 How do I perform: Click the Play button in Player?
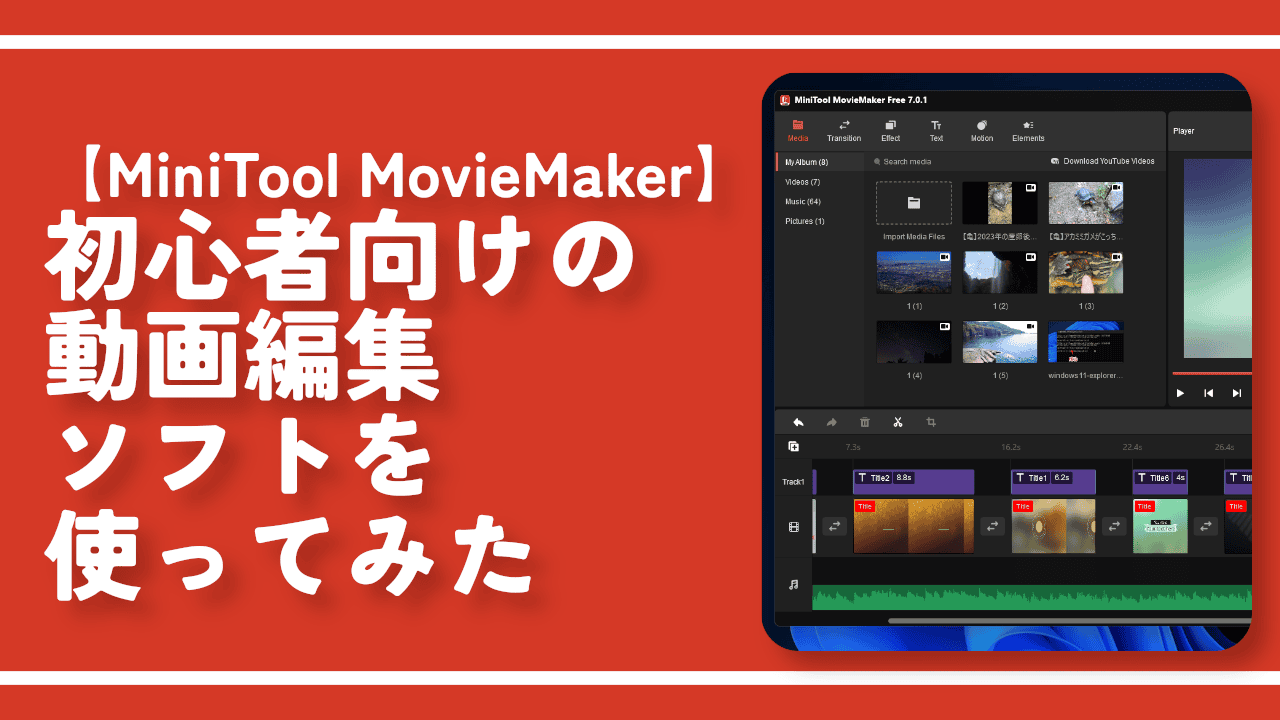1181,394
